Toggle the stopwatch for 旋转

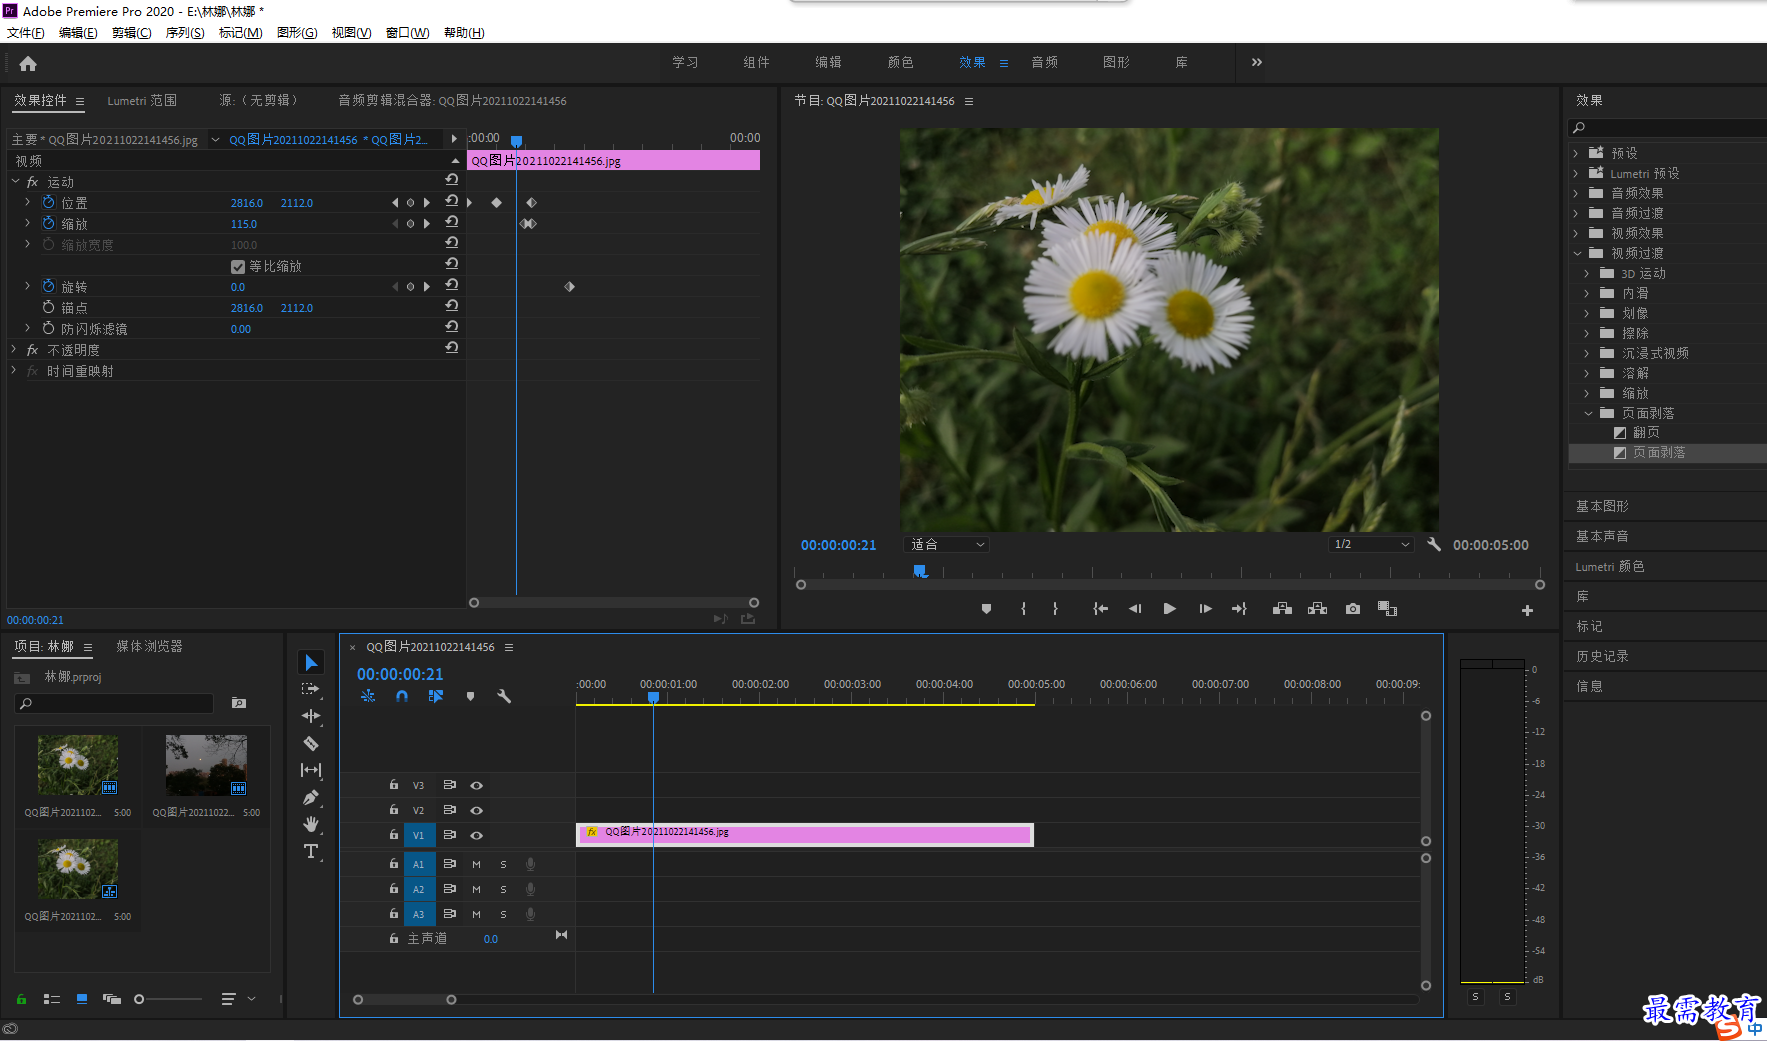coord(48,286)
